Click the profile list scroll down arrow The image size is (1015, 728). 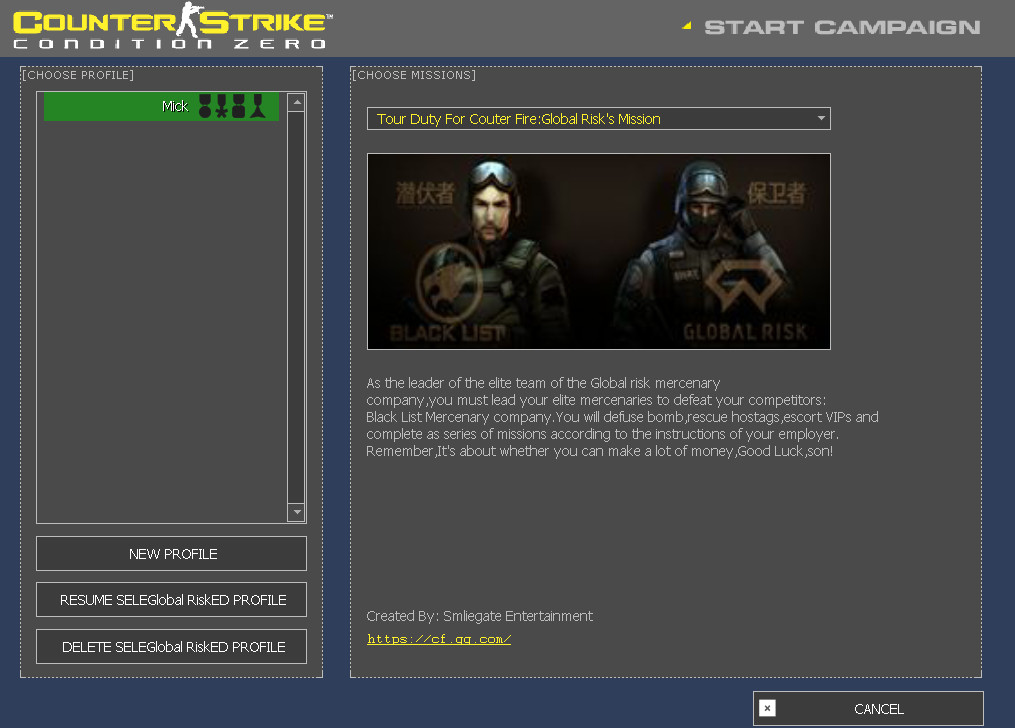pyautogui.click(x=296, y=512)
